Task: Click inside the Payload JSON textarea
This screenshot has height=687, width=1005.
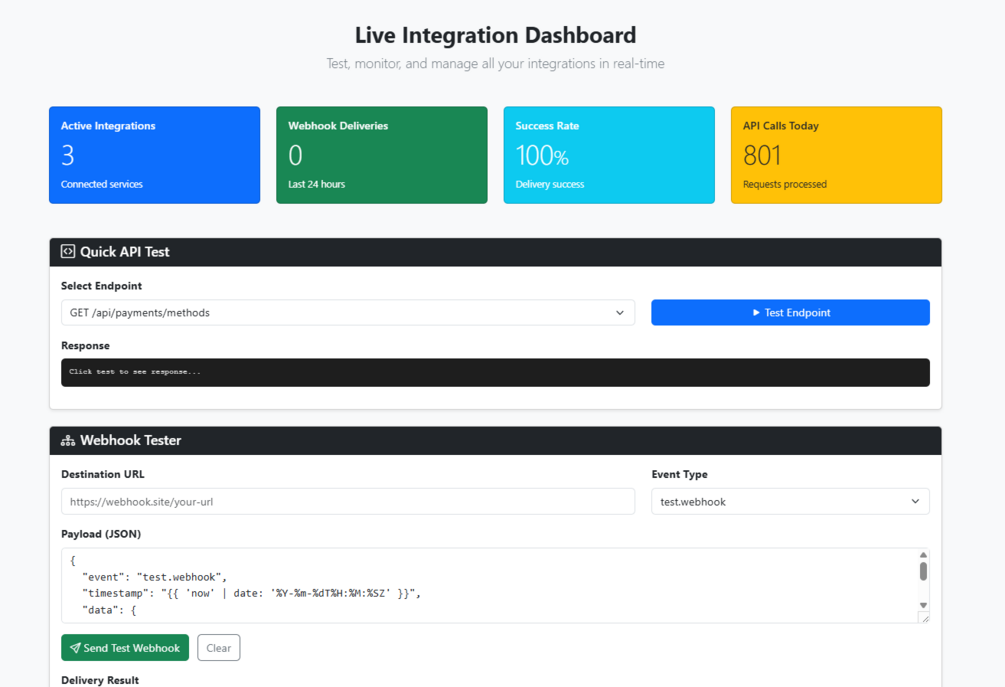Action: (490, 585)
